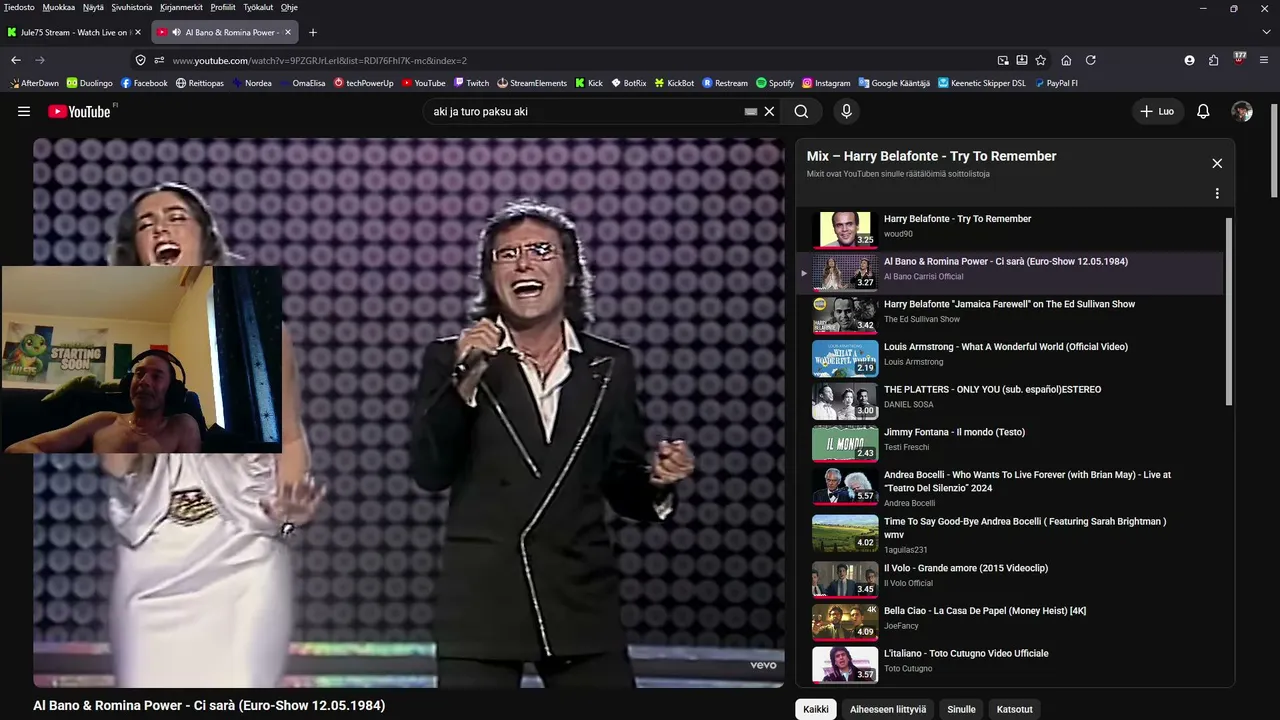This screenshot has height=720, width=1280.
Task: Open the Duolingo bookmark
Action: (90, 83)
